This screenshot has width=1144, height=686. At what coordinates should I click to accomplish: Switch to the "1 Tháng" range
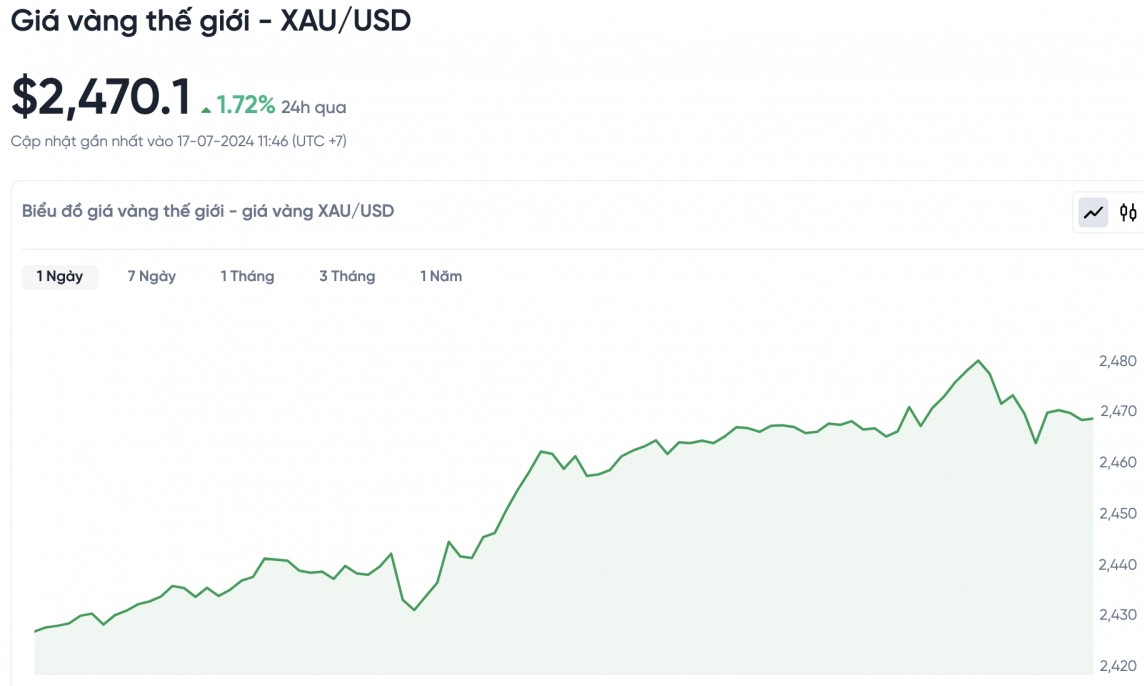pyautogui.click(x=247, y=276)
